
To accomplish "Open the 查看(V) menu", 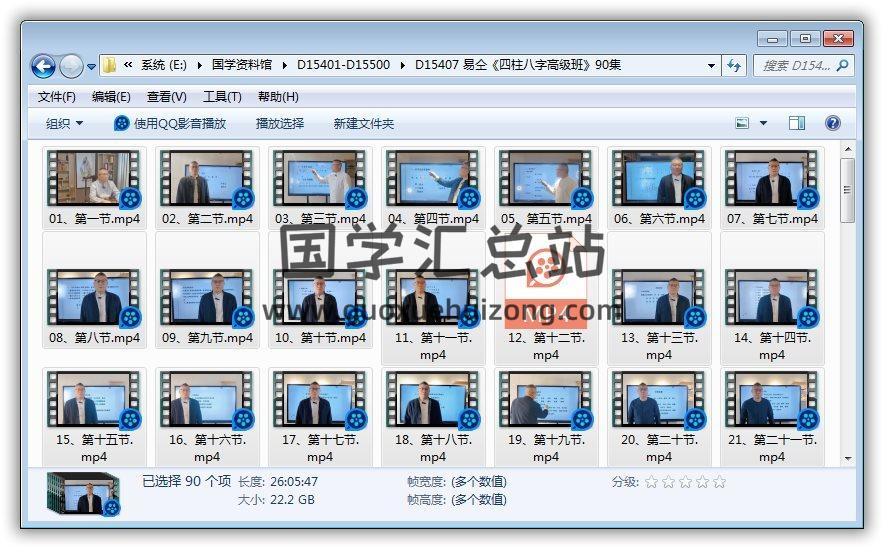I will pyautogui.click(x=166, y=97).
